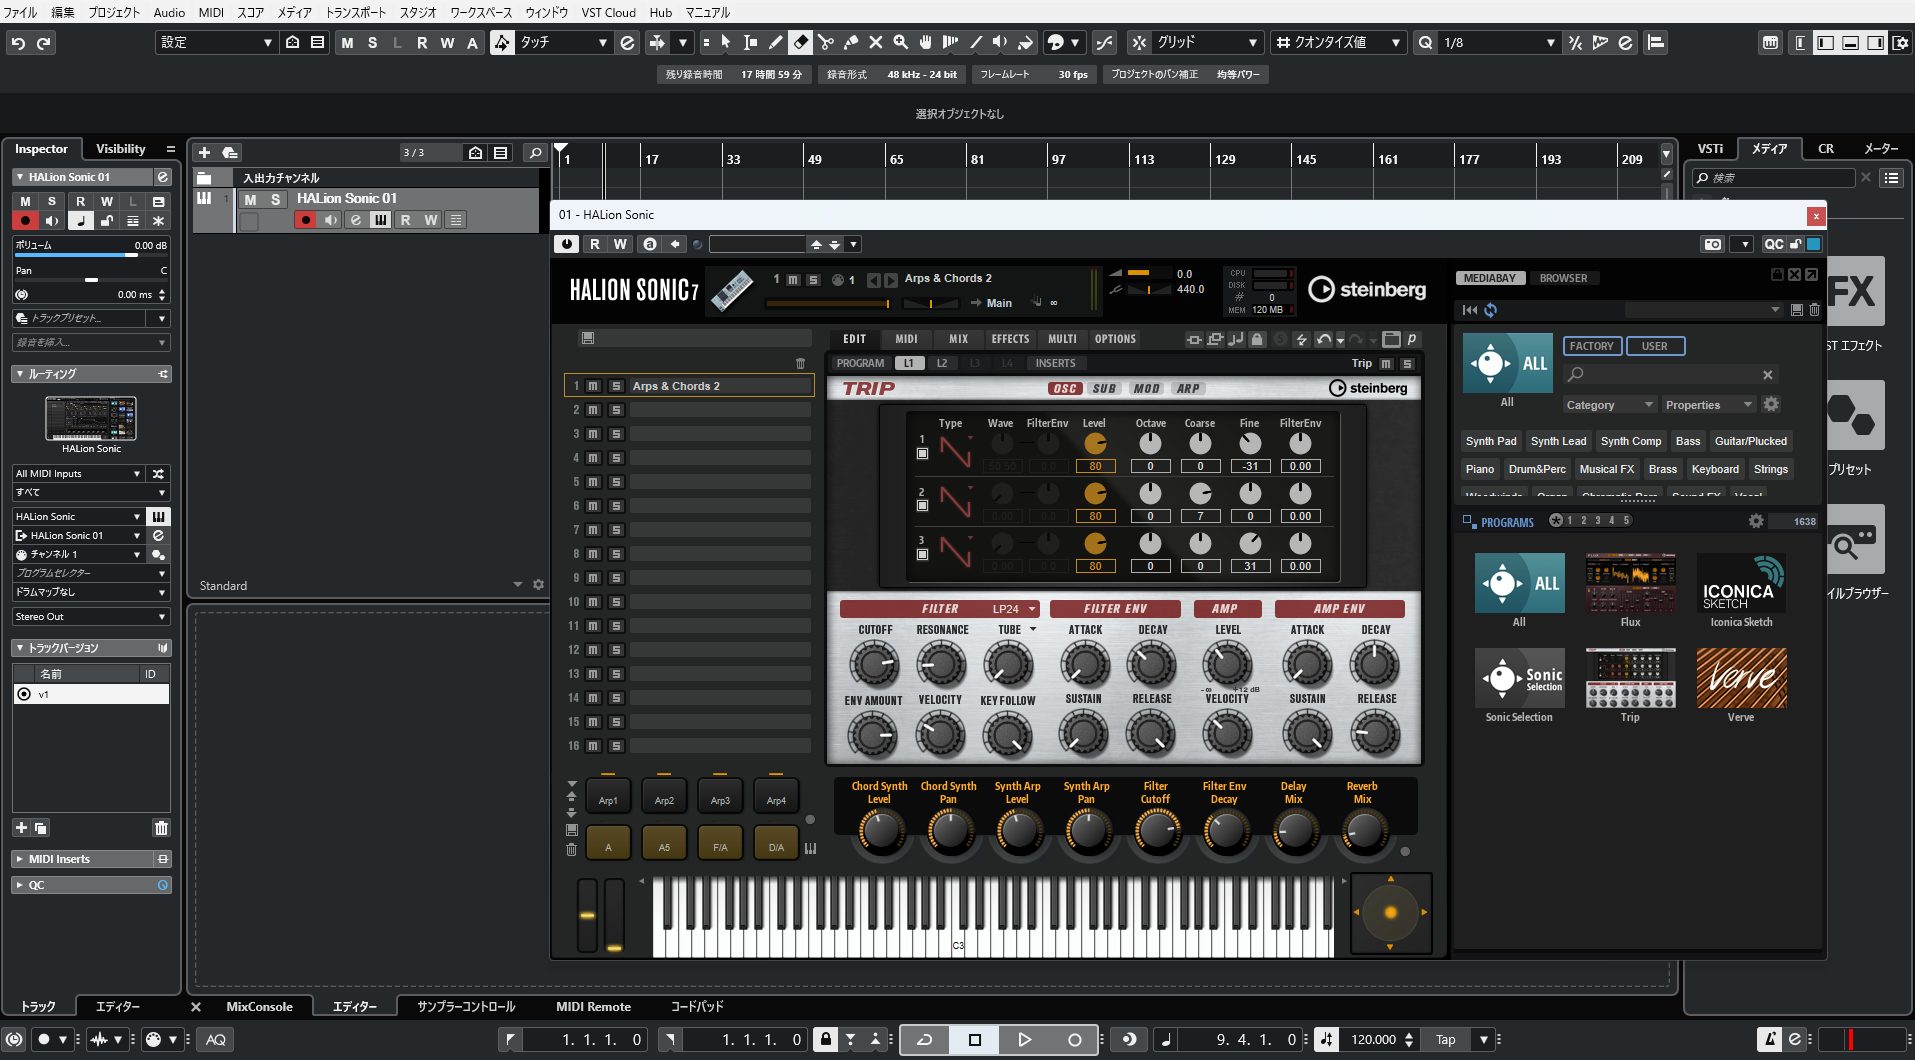Delete slot rack item with trash icon

(800, 363)
